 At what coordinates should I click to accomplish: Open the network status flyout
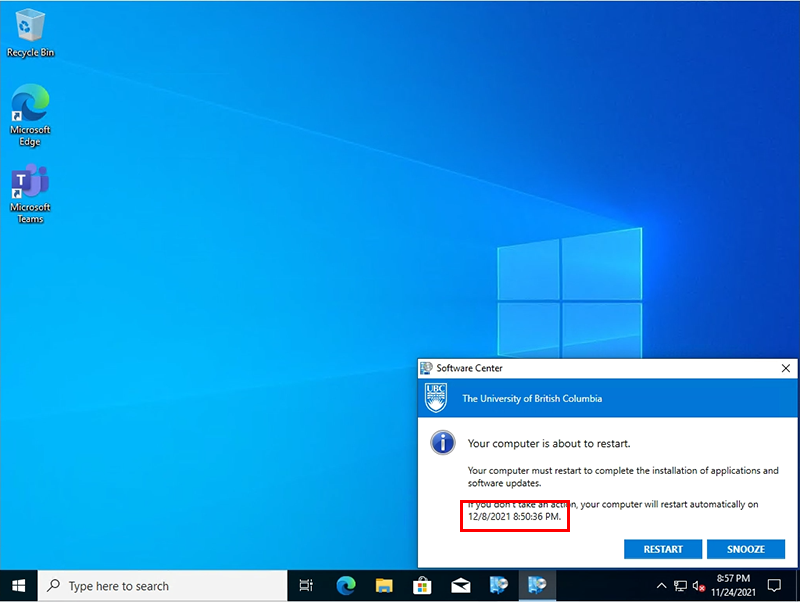coord(680,585)
